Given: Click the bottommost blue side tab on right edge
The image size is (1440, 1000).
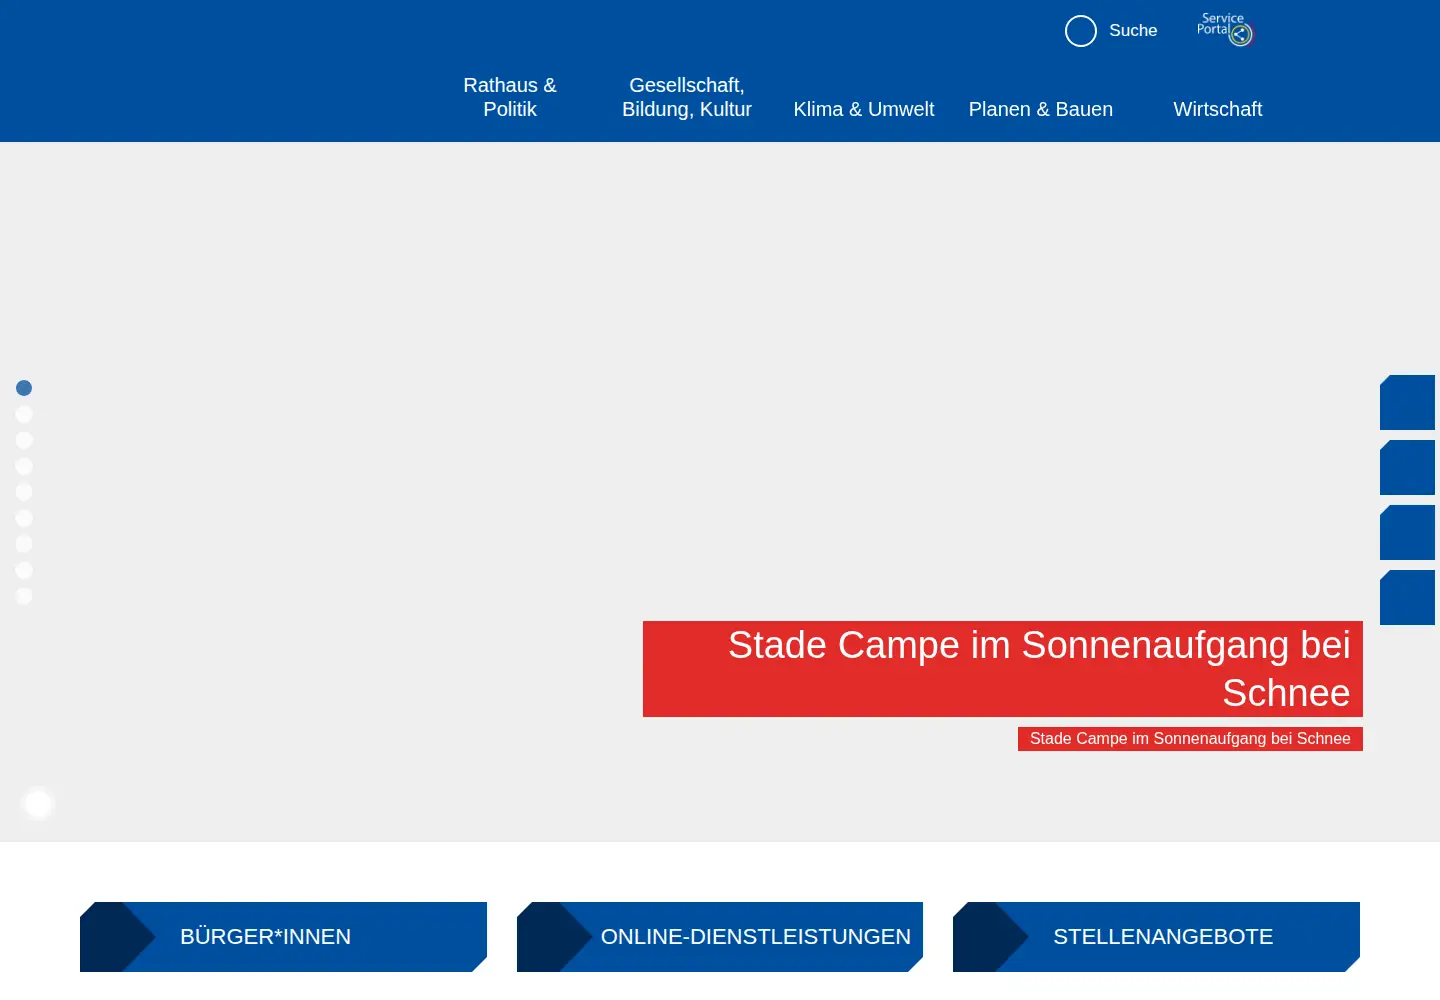Looking at the screenshot, I should (x=1408, y=597).
